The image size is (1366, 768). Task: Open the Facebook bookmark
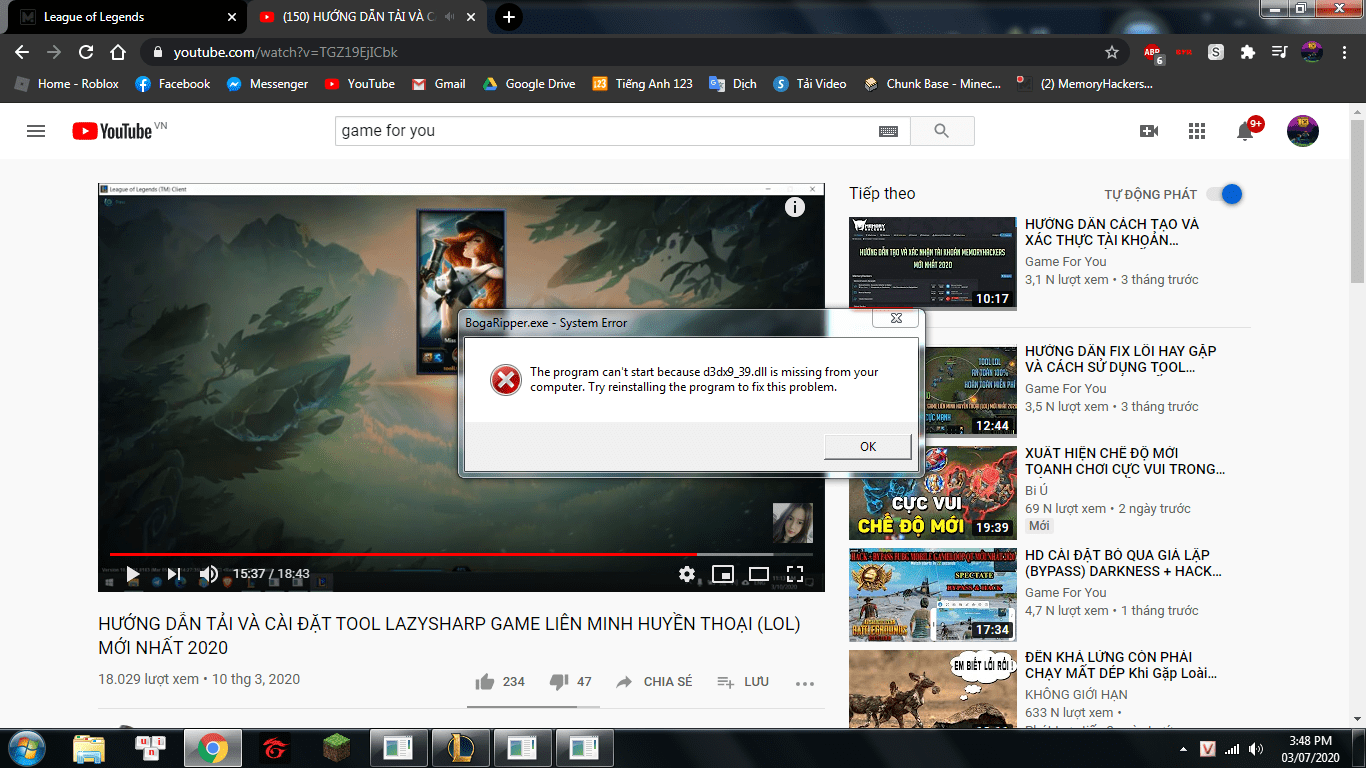click(x=173, y=84)
